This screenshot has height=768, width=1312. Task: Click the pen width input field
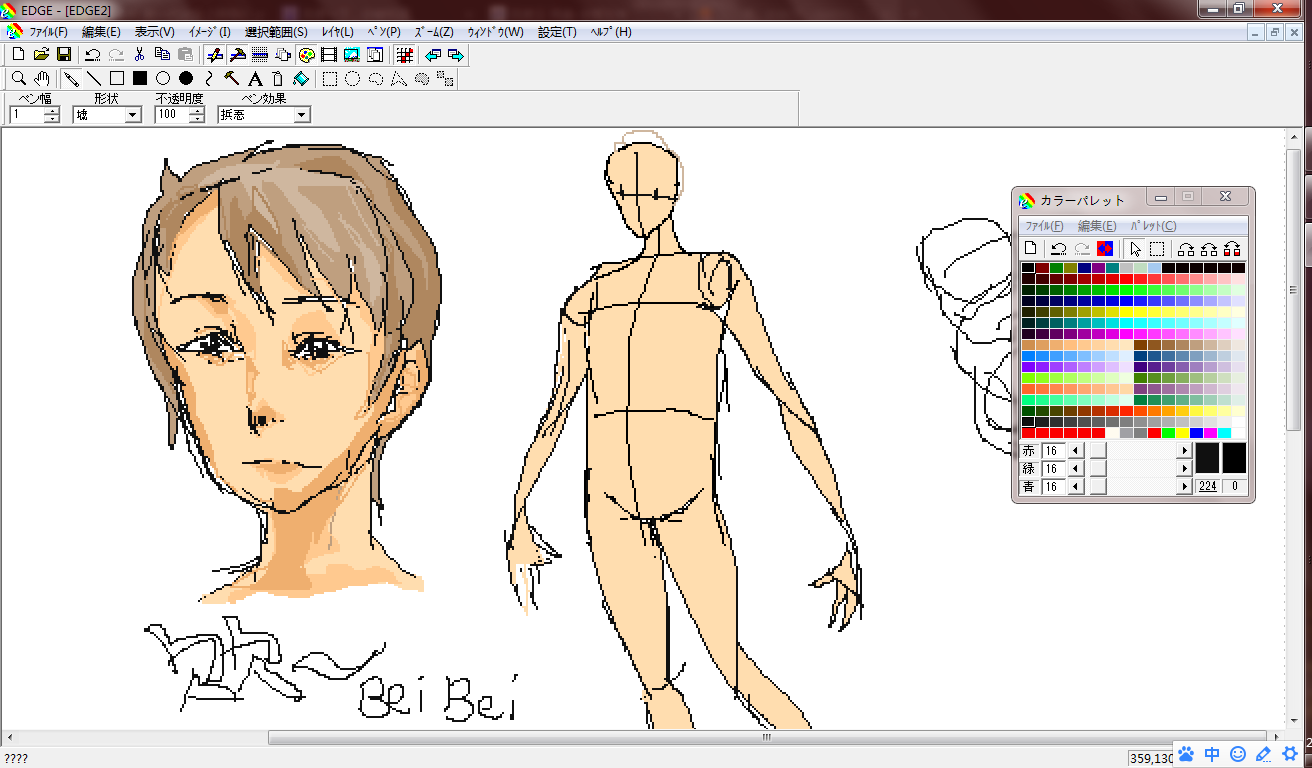click(x=27, y=115)
